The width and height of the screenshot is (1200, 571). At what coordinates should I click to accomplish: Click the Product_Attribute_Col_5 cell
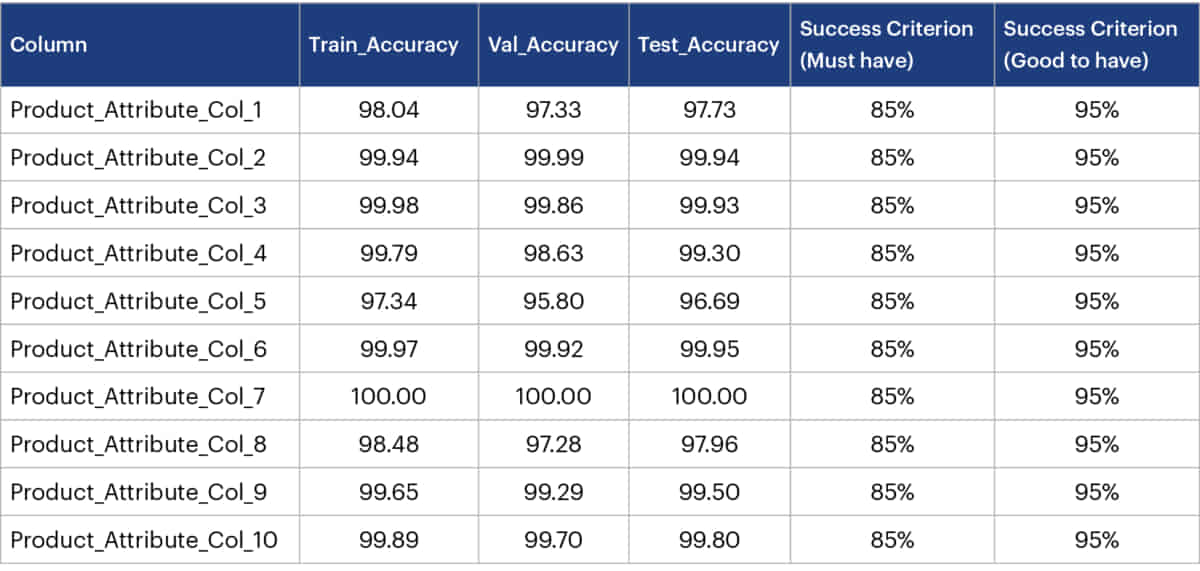[x=150, y=301]
